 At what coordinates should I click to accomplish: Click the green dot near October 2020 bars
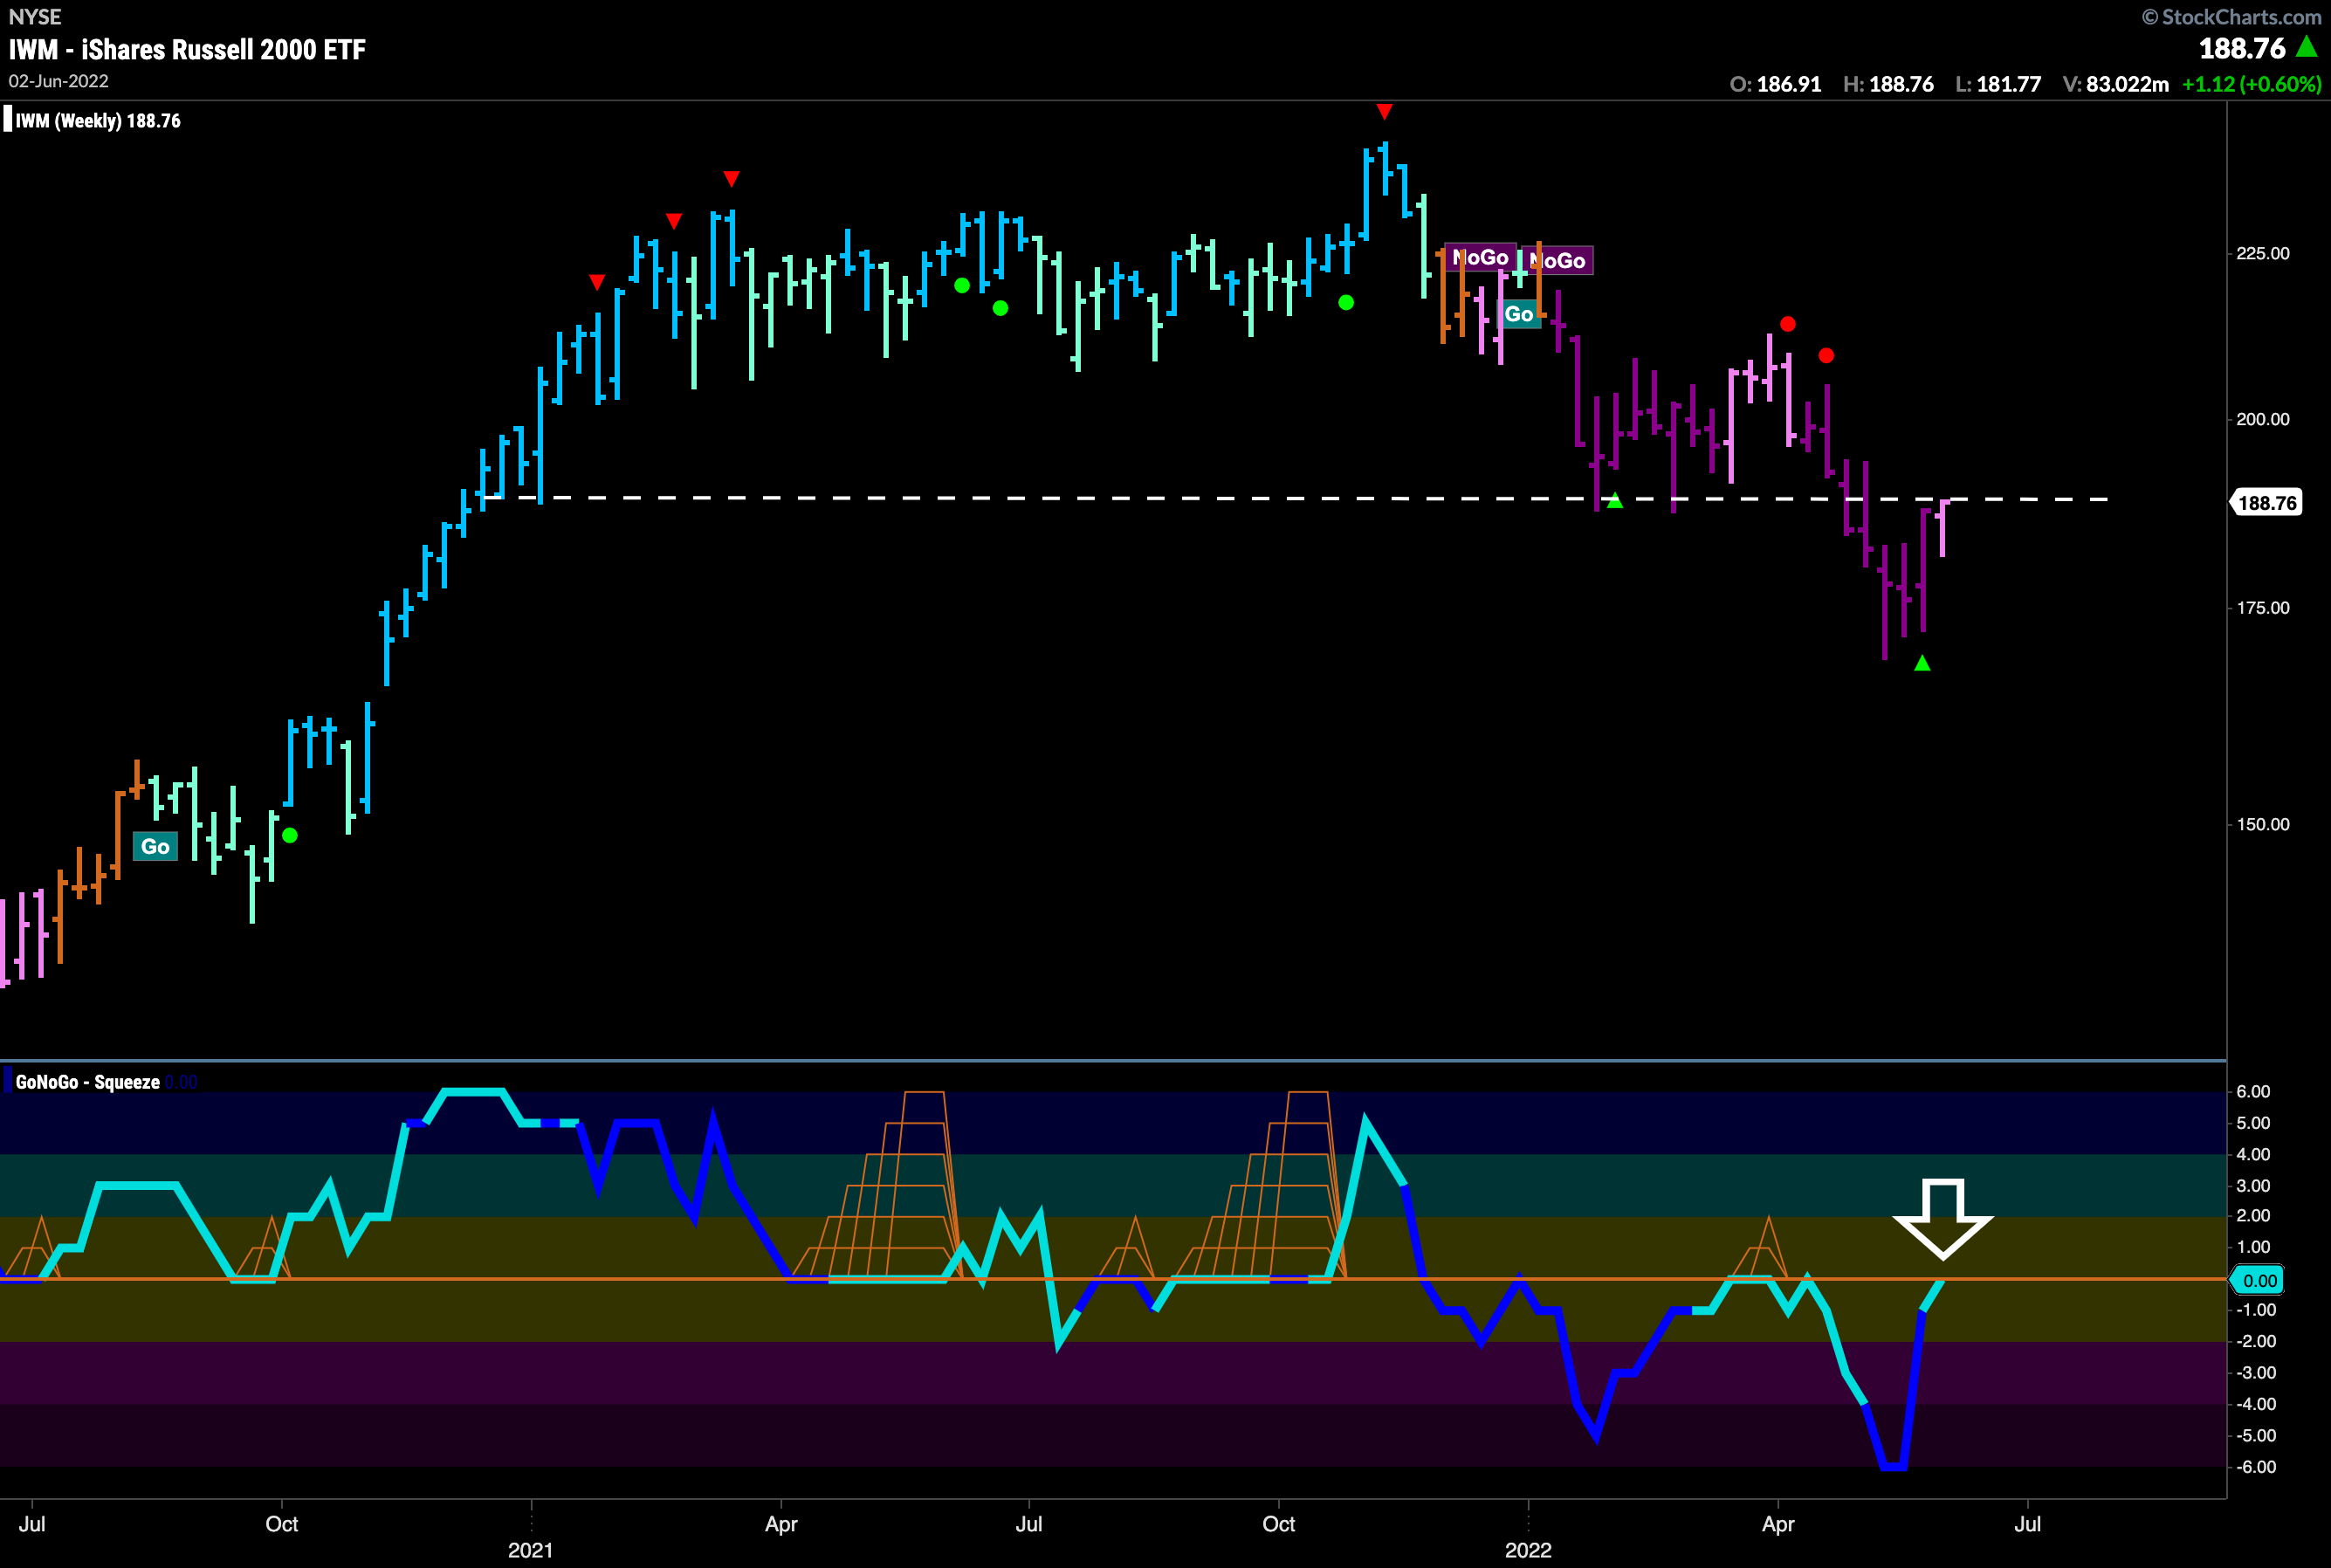(x=290, y=835)
